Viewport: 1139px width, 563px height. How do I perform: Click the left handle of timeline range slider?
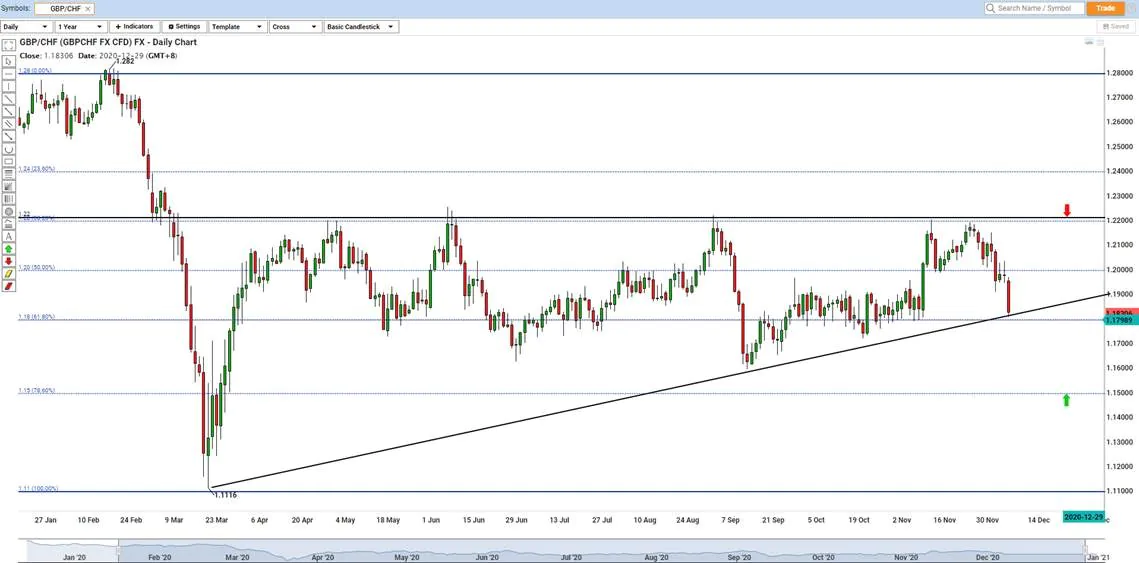coord(118,548)
